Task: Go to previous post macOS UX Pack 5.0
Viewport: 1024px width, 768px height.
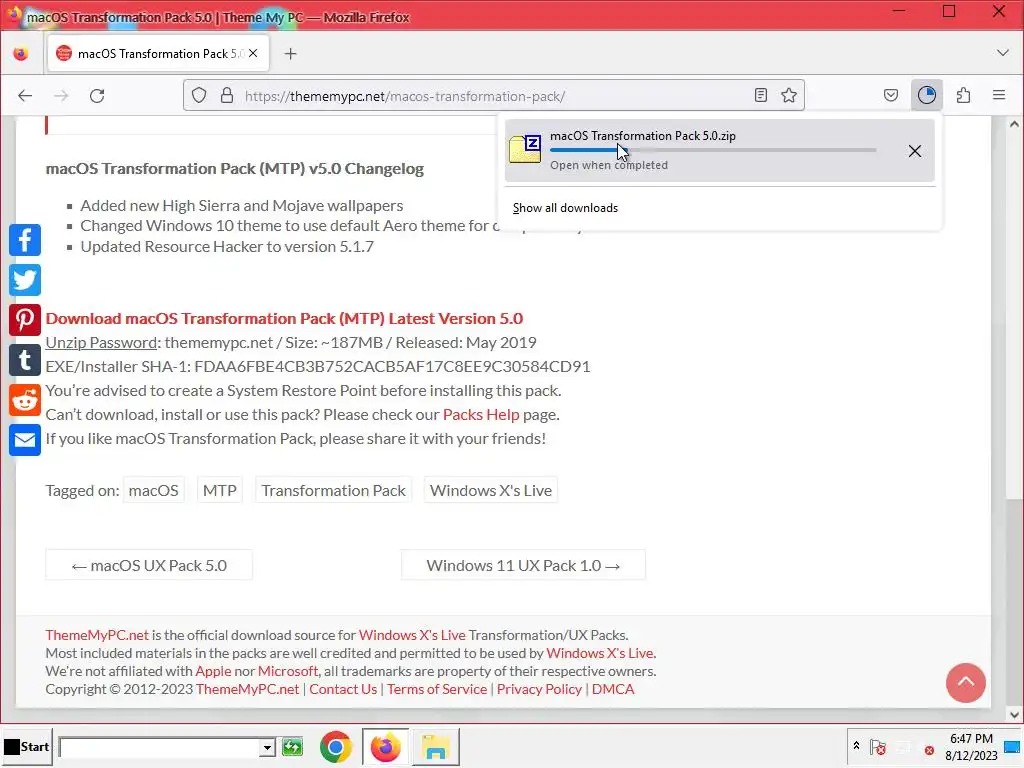Action: 149,566
